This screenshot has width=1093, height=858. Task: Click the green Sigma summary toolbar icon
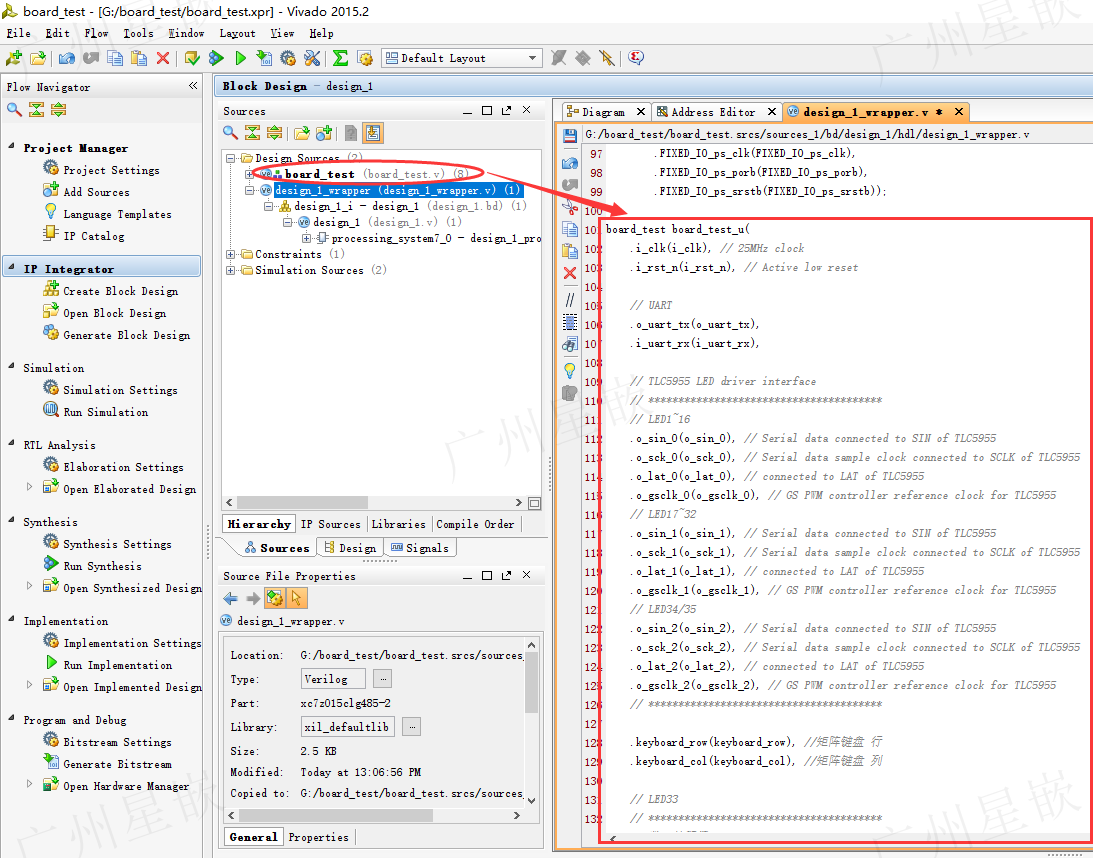click(x=340, y=58)
